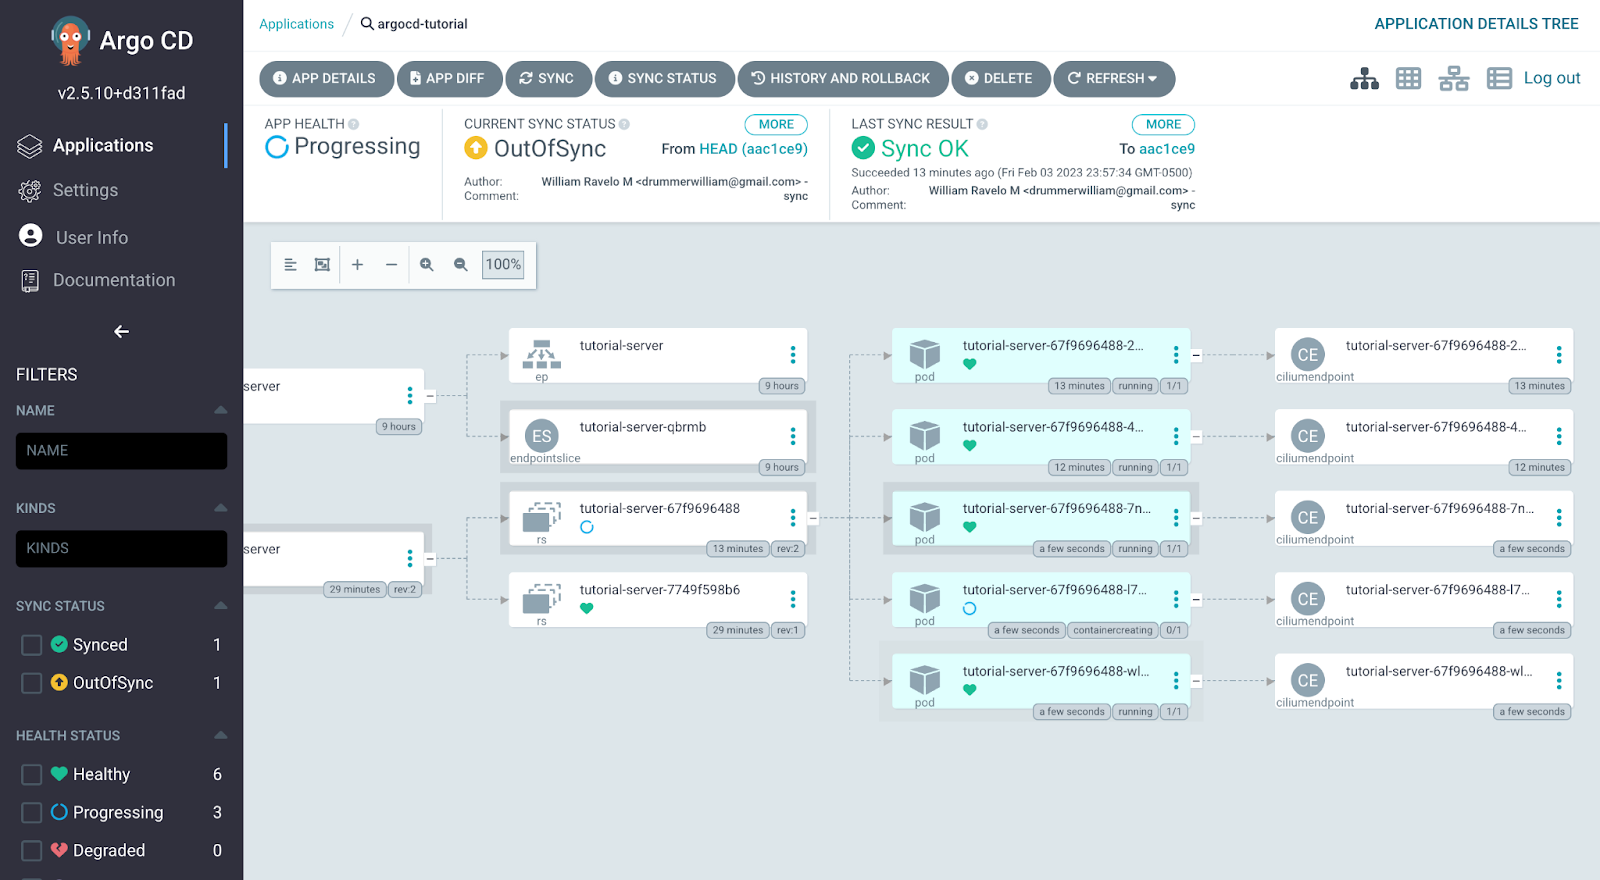Click rev:2 tag on tutorial-server-67f9696488
Image resolution: width=1600 pixels, height=880 pixels.
point(788,549)
